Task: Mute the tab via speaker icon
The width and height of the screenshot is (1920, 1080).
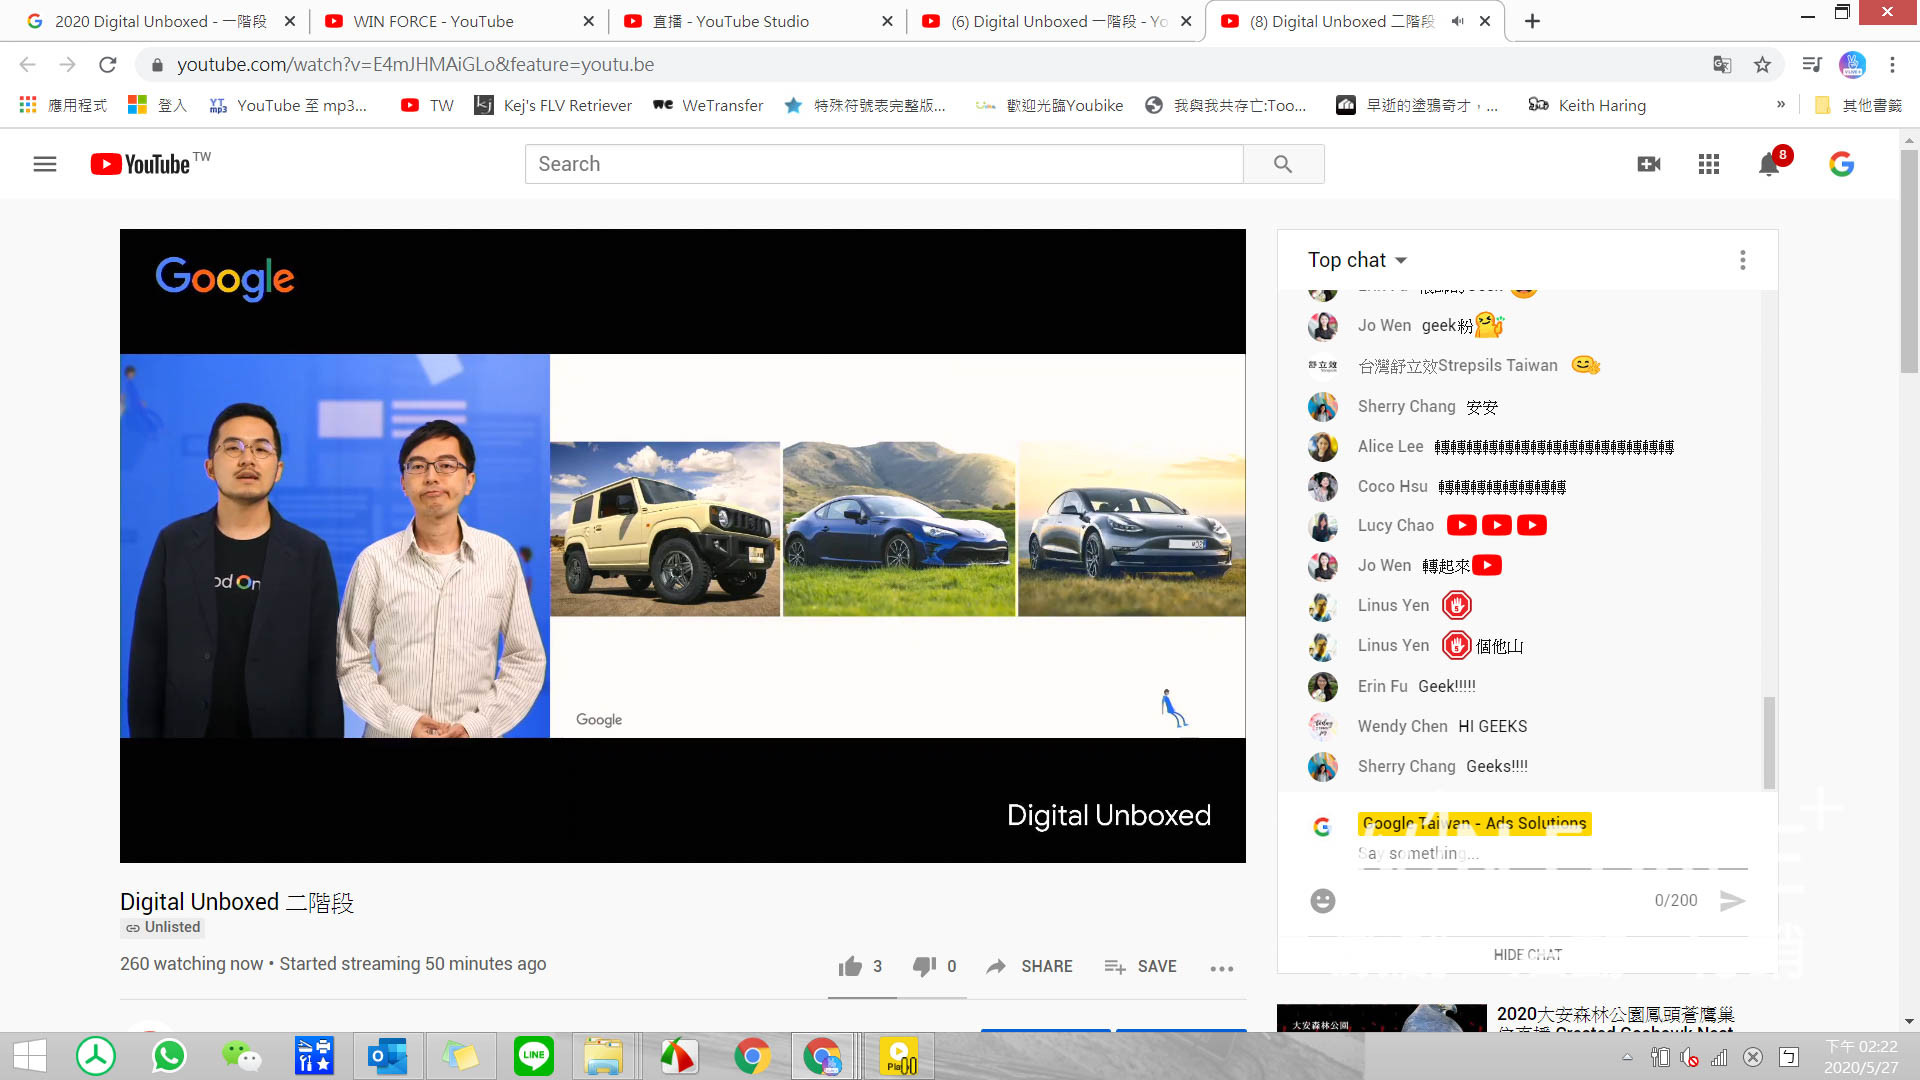Action: pyautogui.click(x=1458, y=21)
